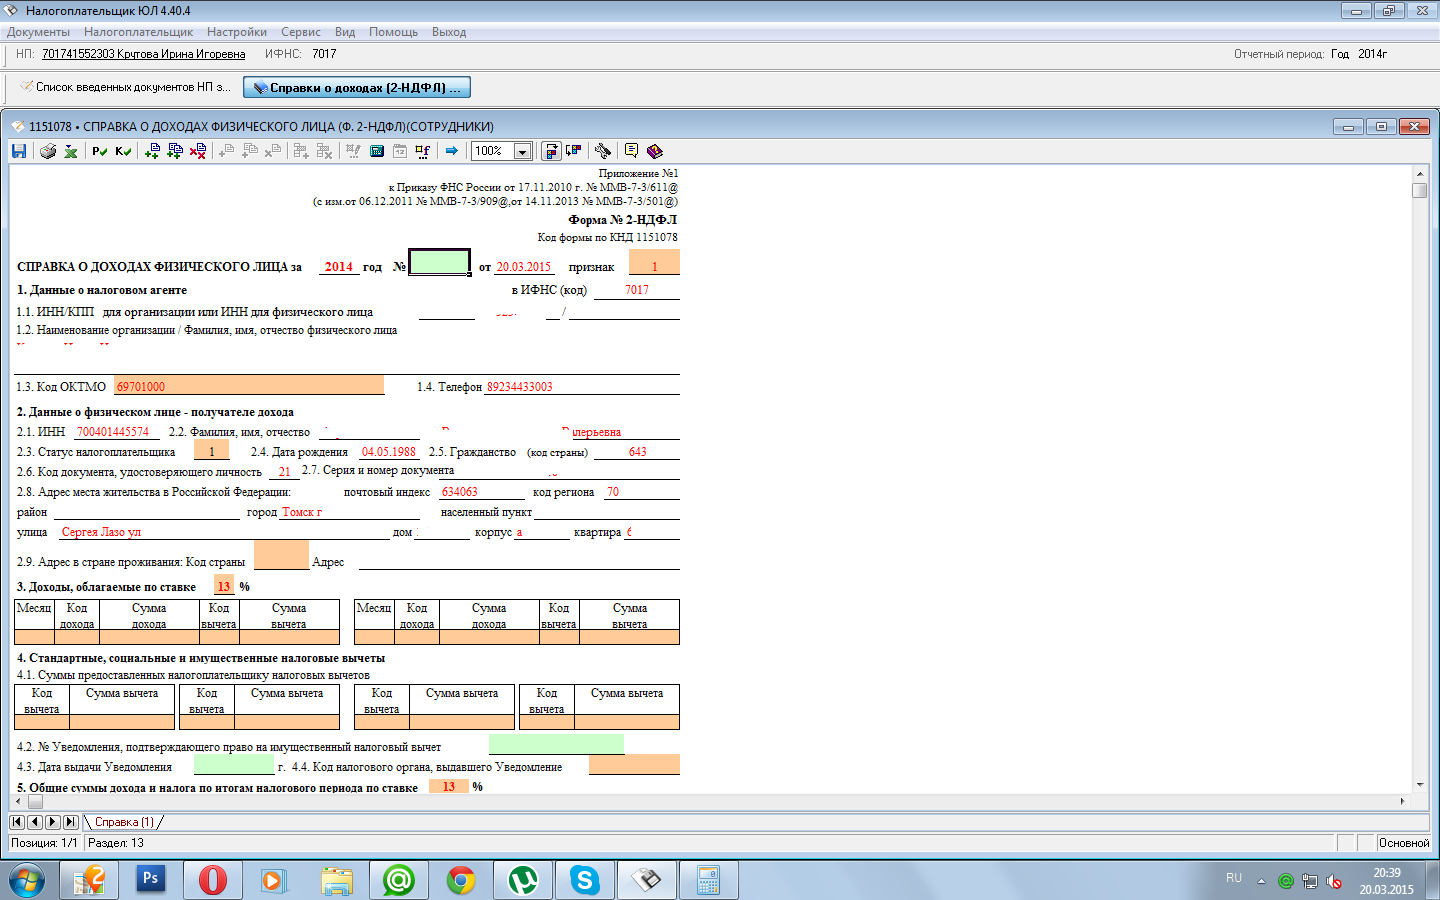The width and height of the screenshot is (1440, 900).
Task: Open the Документы menu
Action: 38,32
